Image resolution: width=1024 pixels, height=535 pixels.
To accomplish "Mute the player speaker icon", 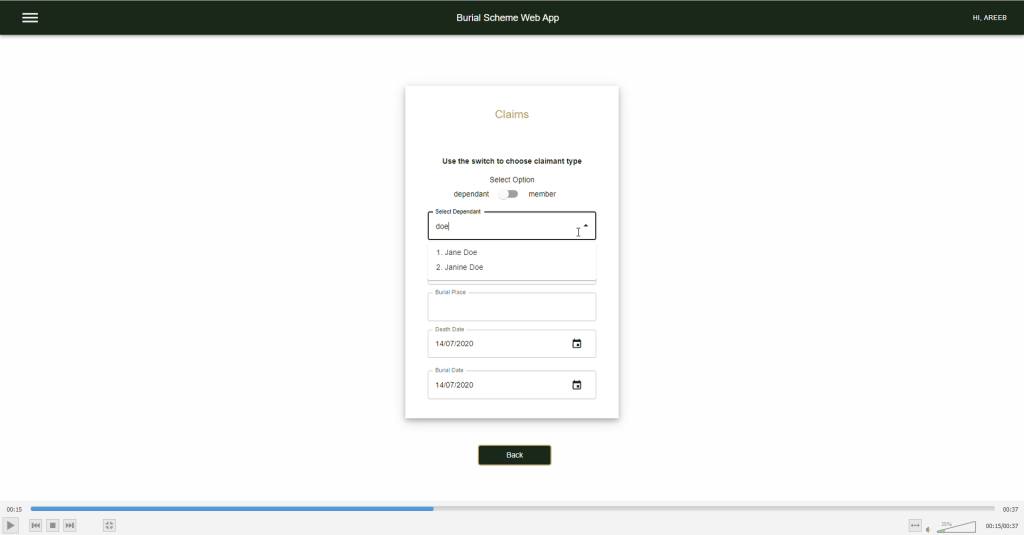I will (928, 527).
